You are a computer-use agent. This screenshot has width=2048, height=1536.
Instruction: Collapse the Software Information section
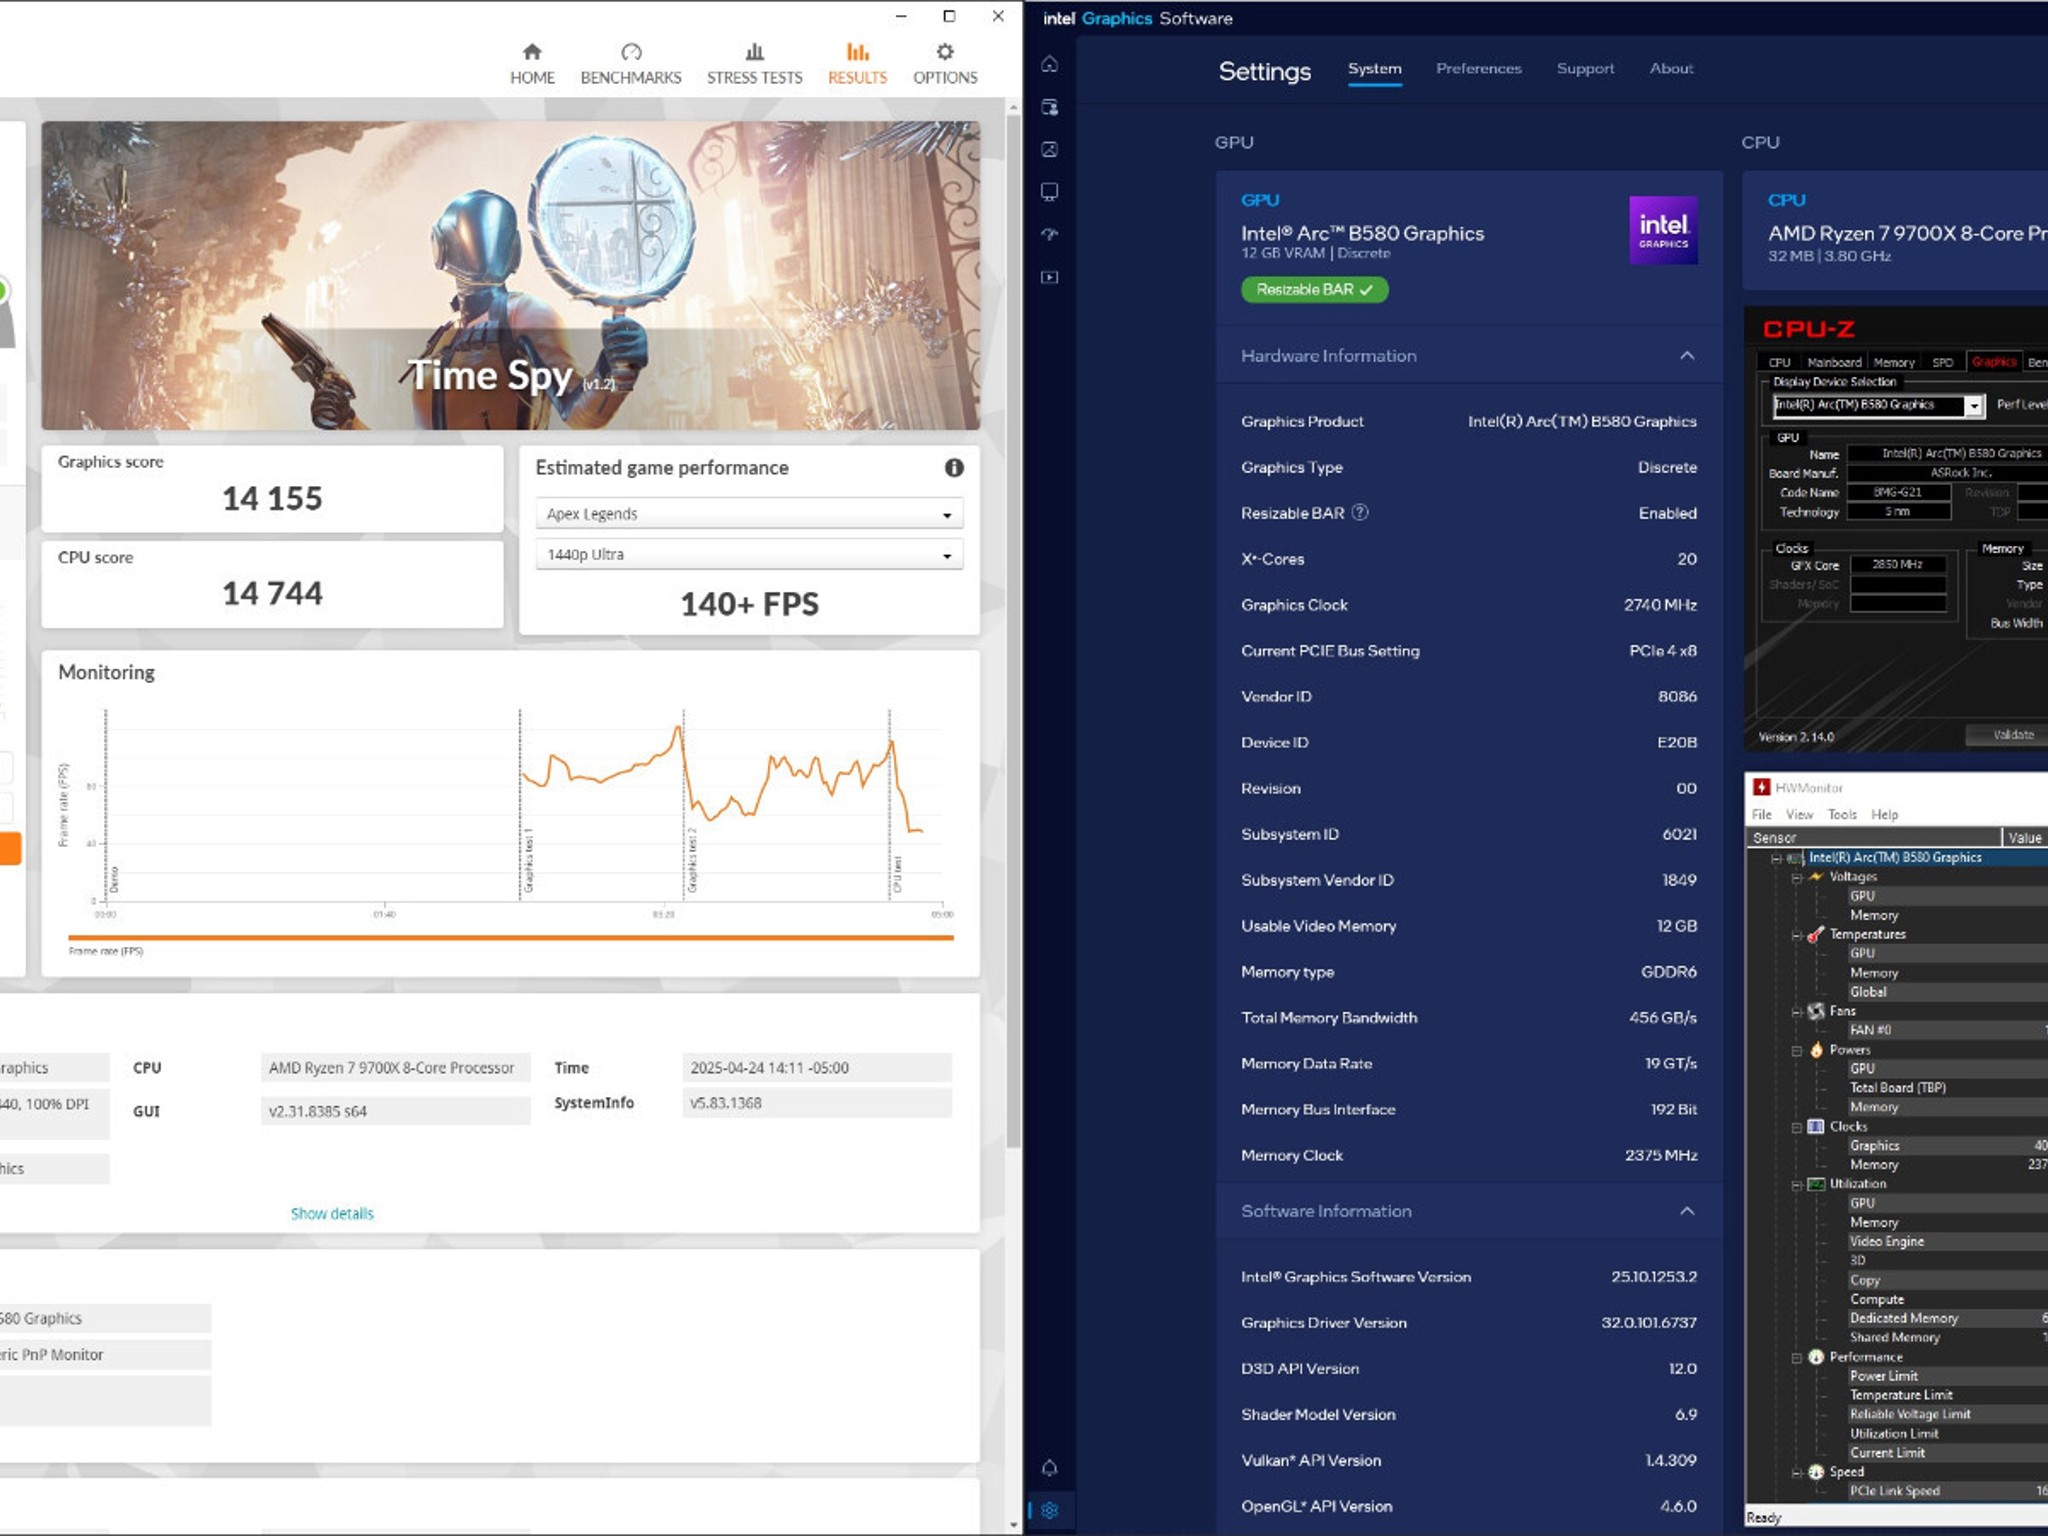coord(1687,1211)
